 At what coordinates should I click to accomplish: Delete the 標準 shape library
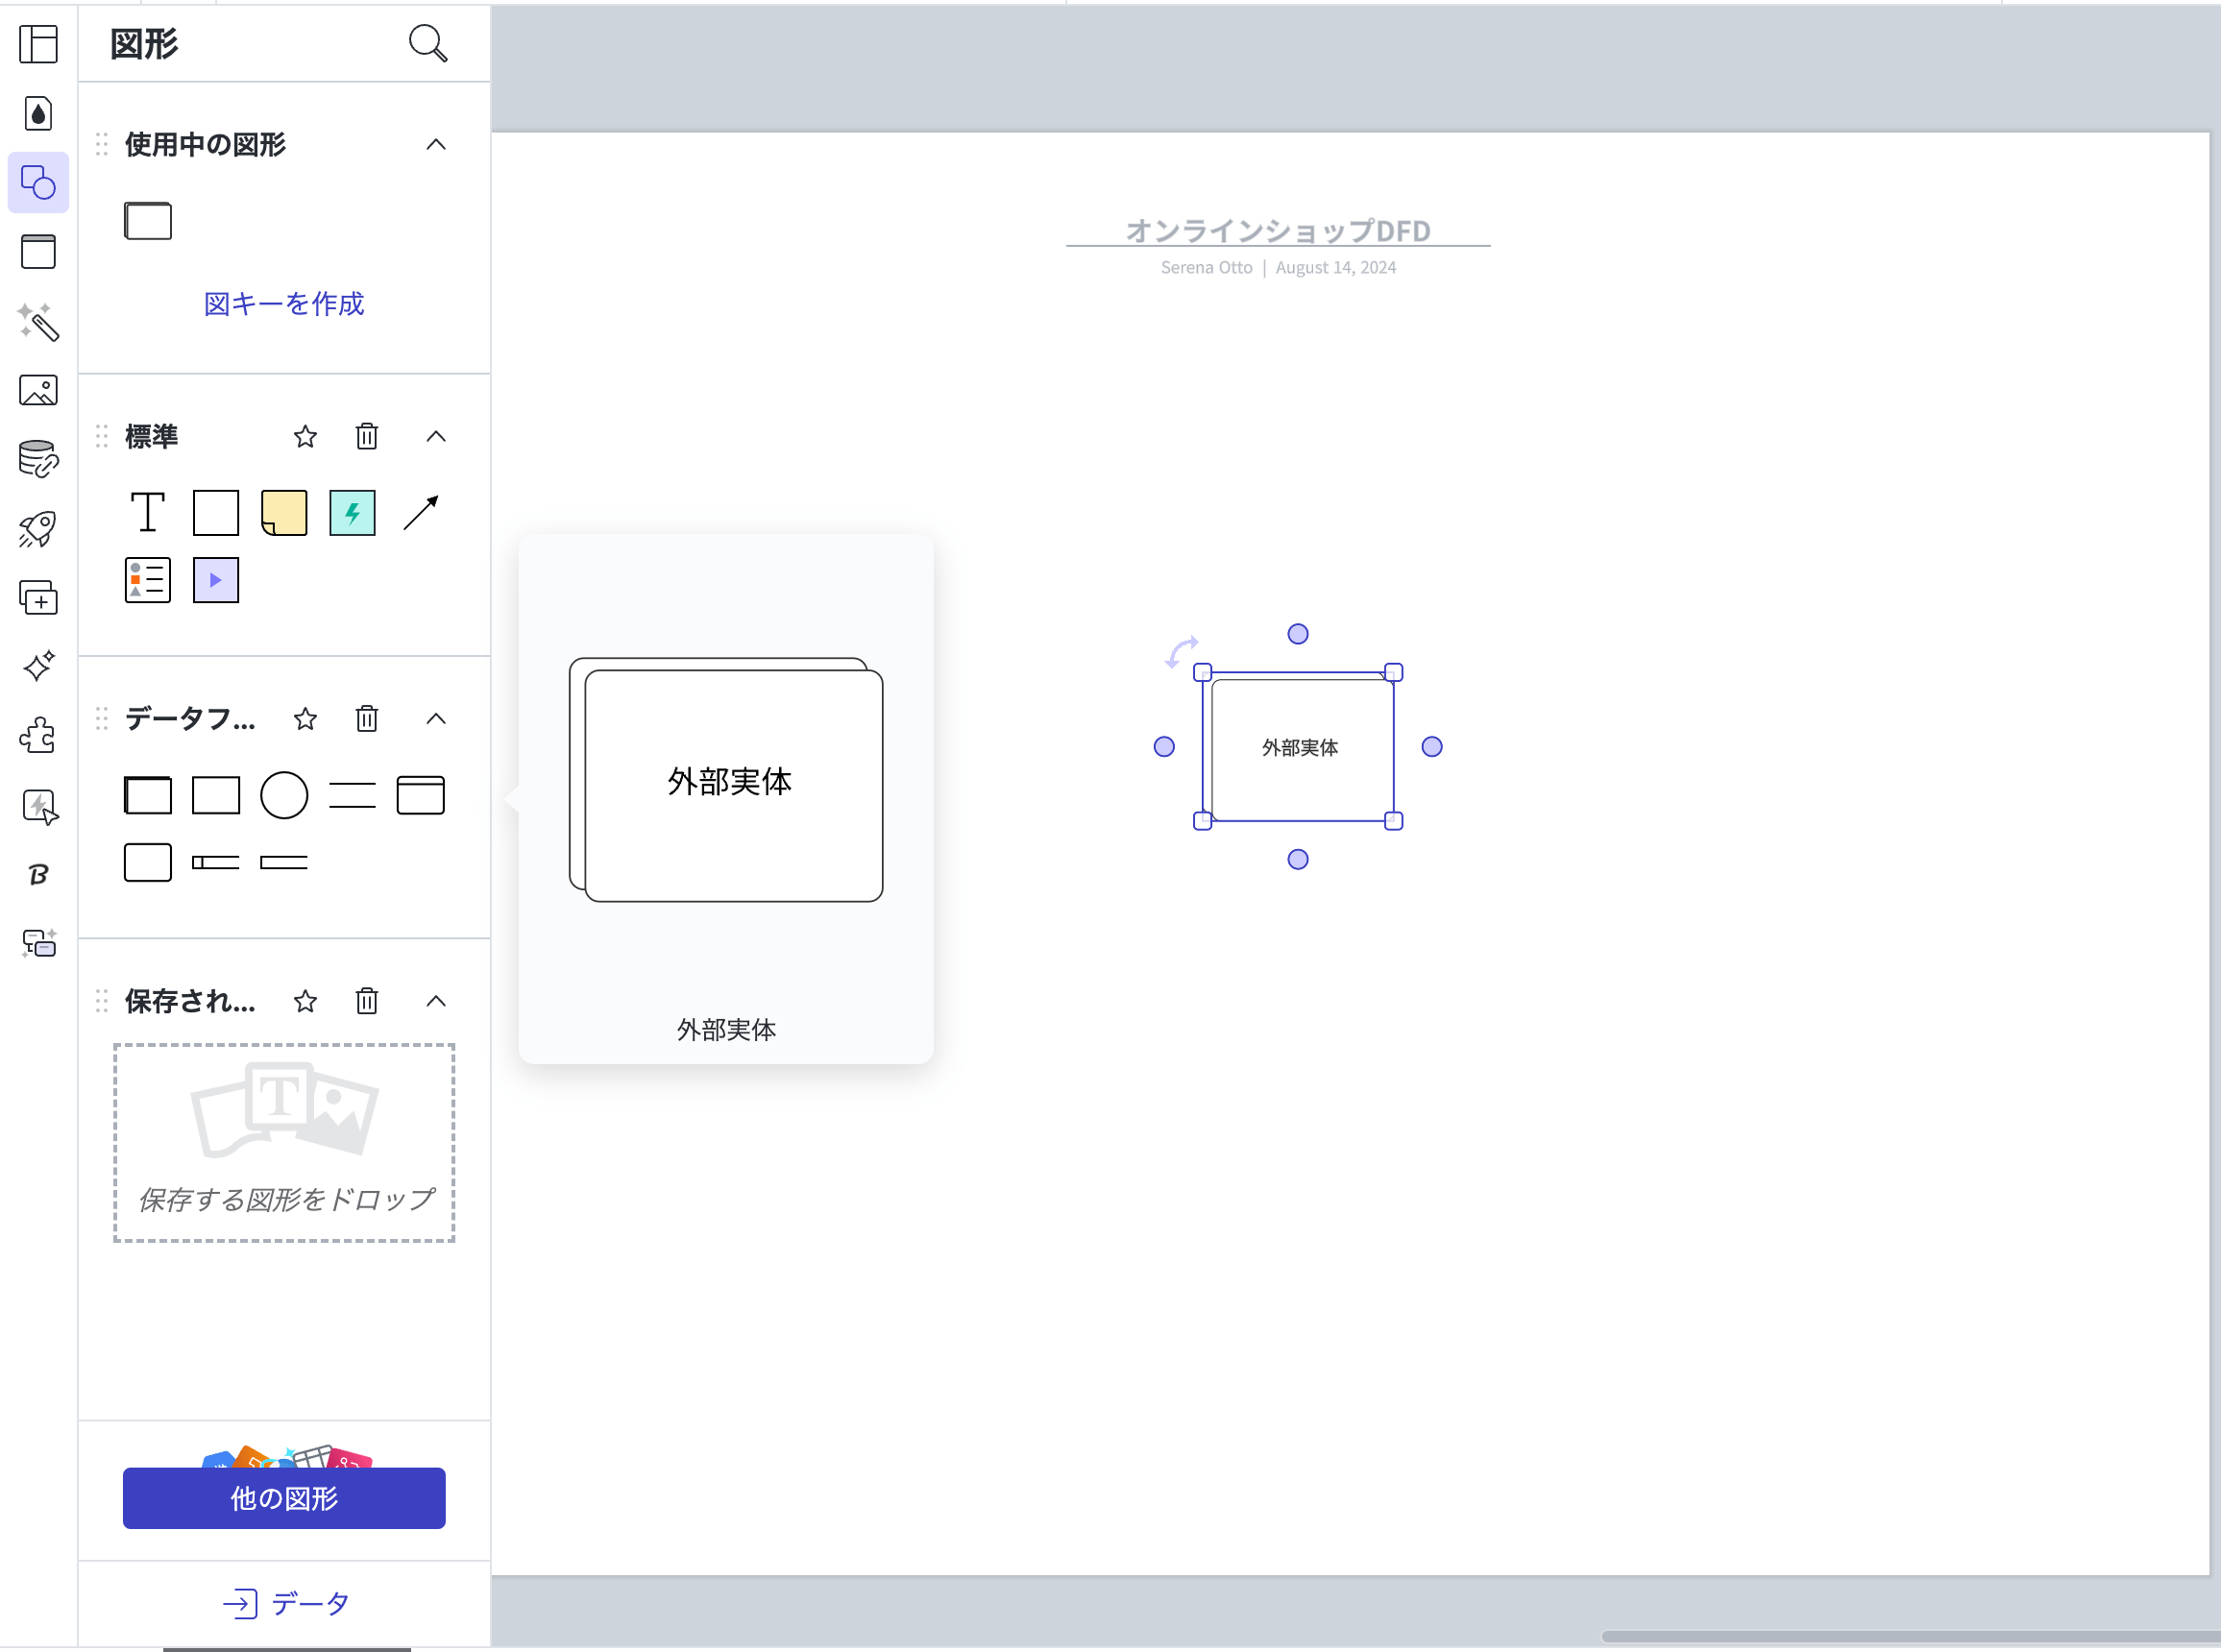click(367, 437)
